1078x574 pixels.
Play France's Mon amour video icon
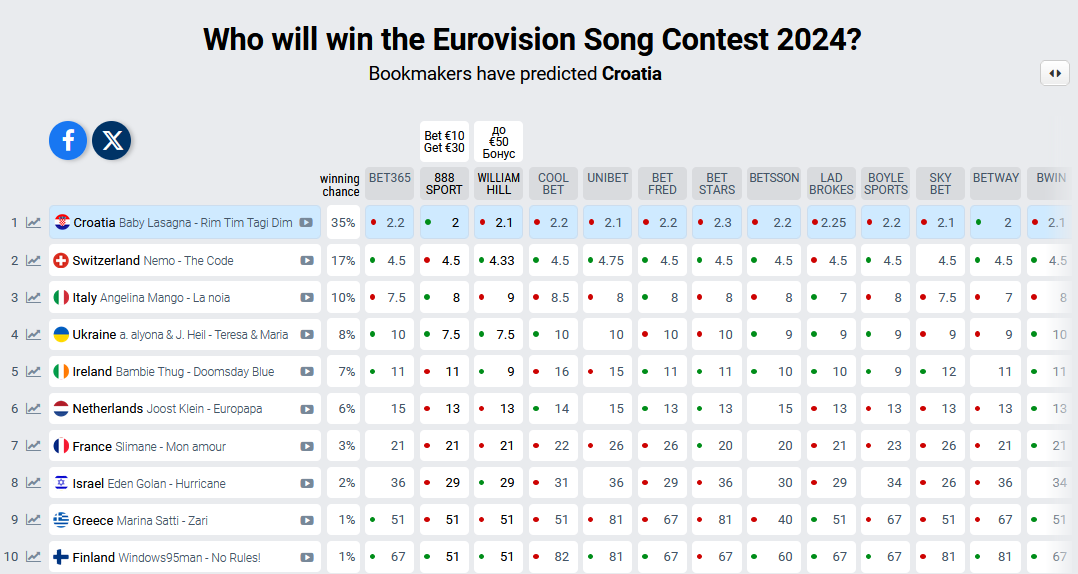click(307, 446)
